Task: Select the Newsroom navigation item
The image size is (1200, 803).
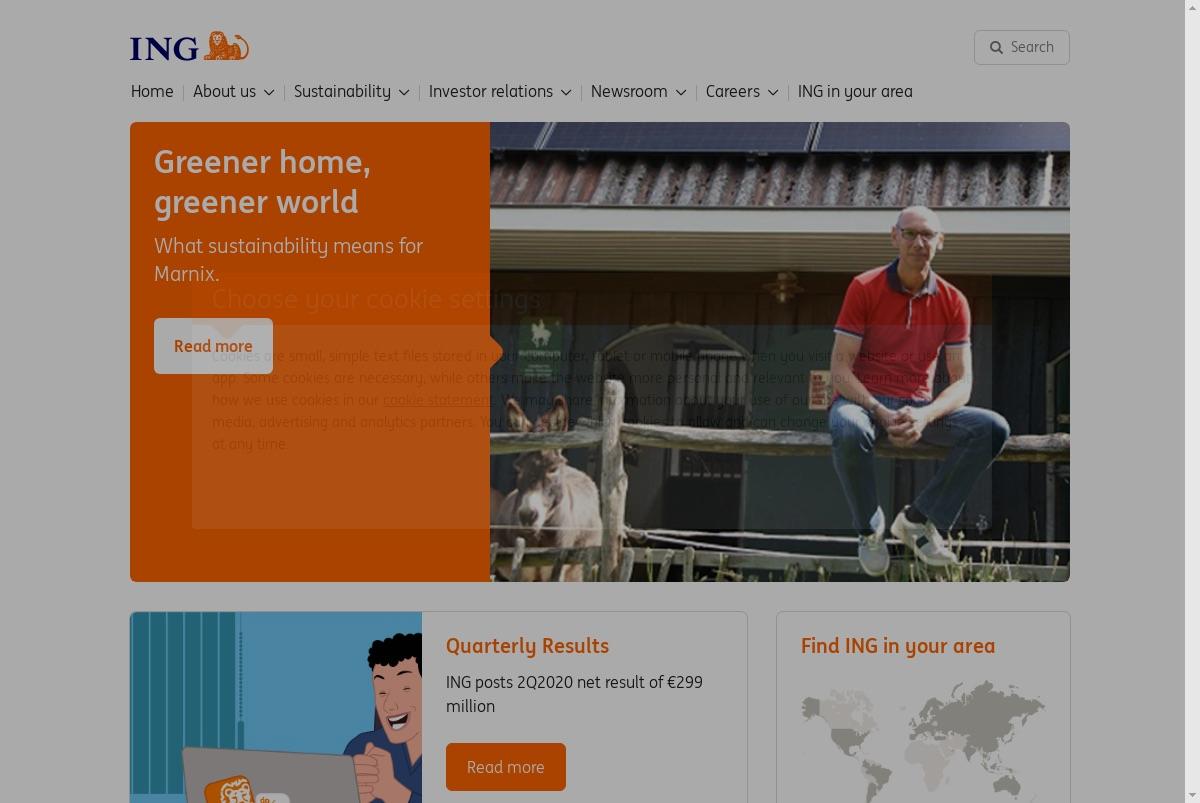Action: click(x=629, y=91)
